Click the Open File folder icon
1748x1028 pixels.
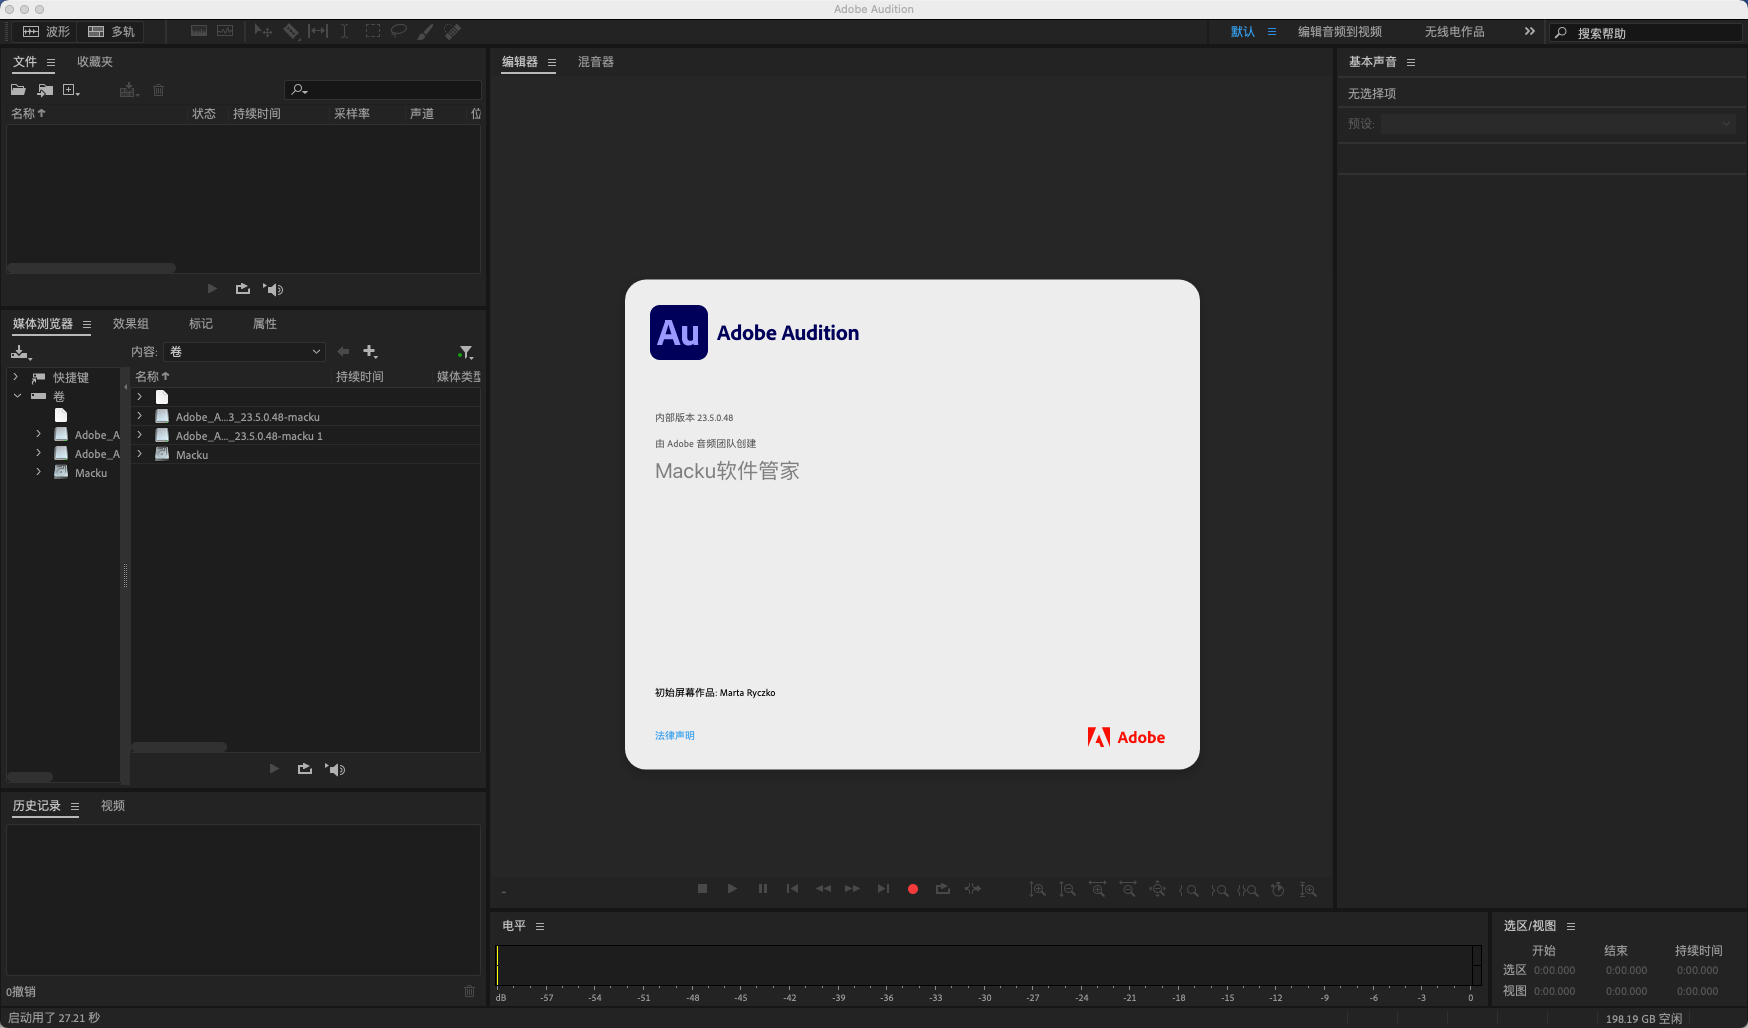coord(18,90)
